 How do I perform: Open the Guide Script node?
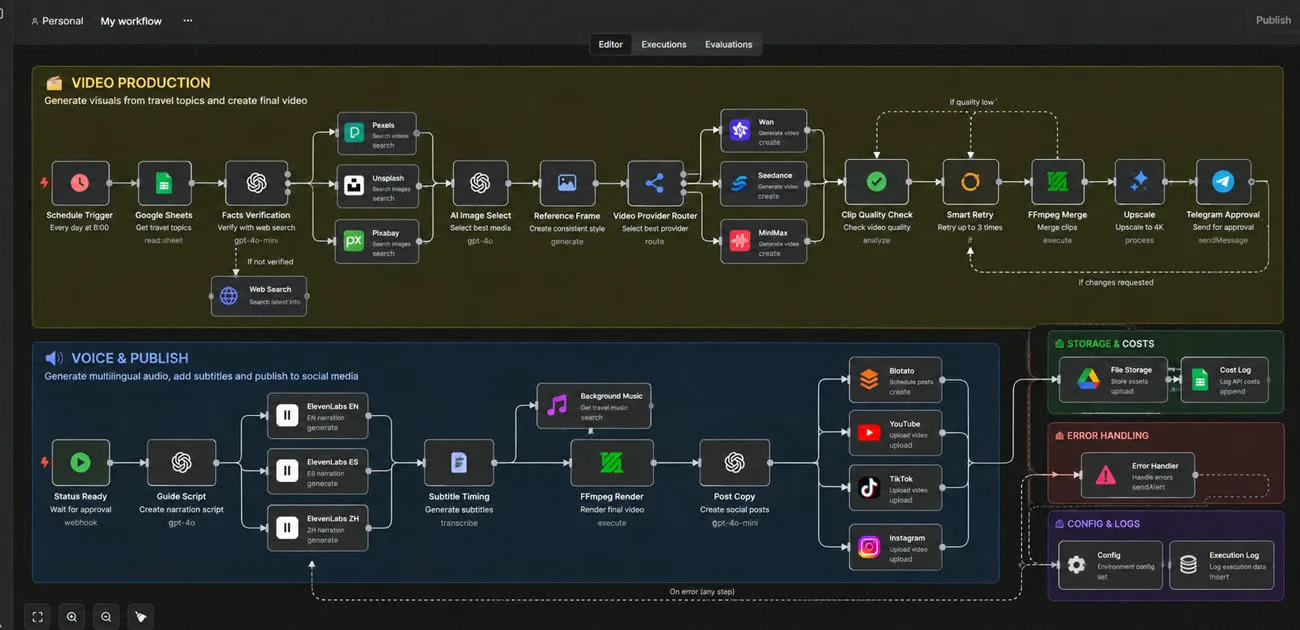(x=181, y=462)
